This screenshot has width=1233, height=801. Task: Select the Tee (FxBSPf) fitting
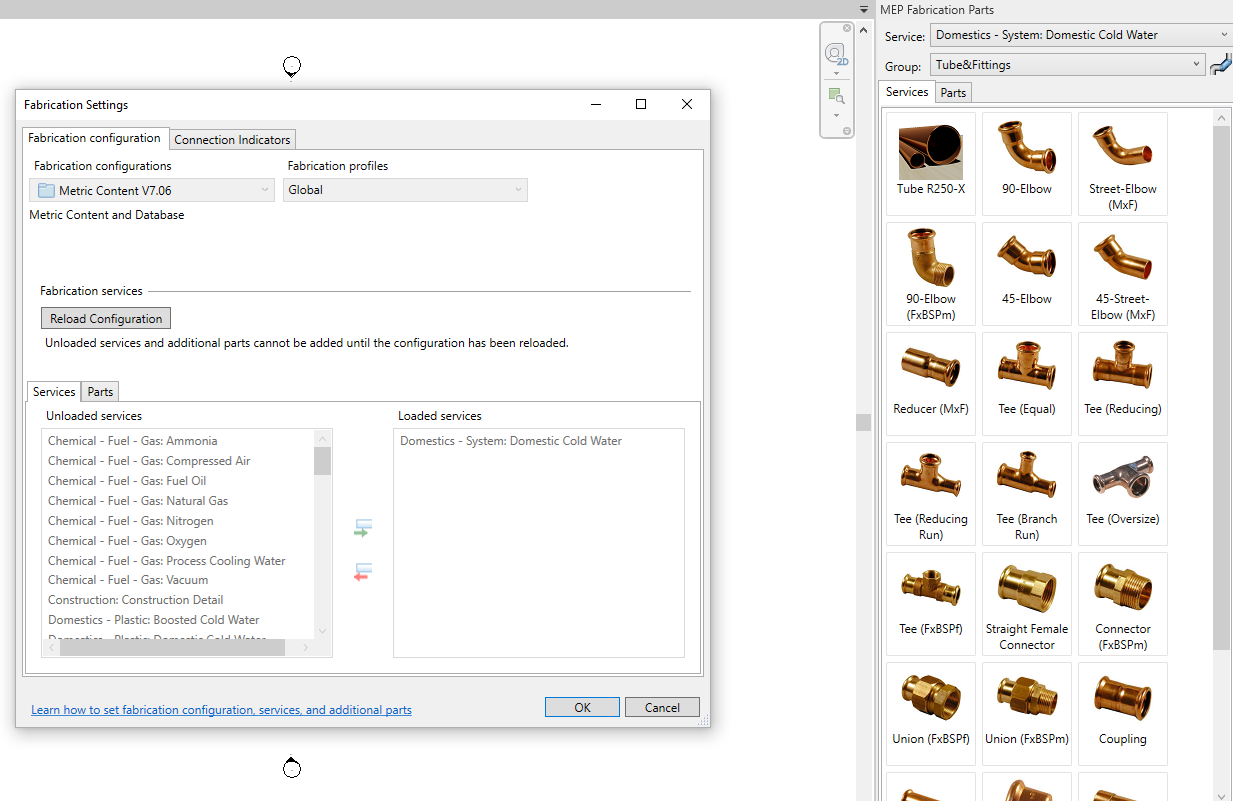coord(931,603)
